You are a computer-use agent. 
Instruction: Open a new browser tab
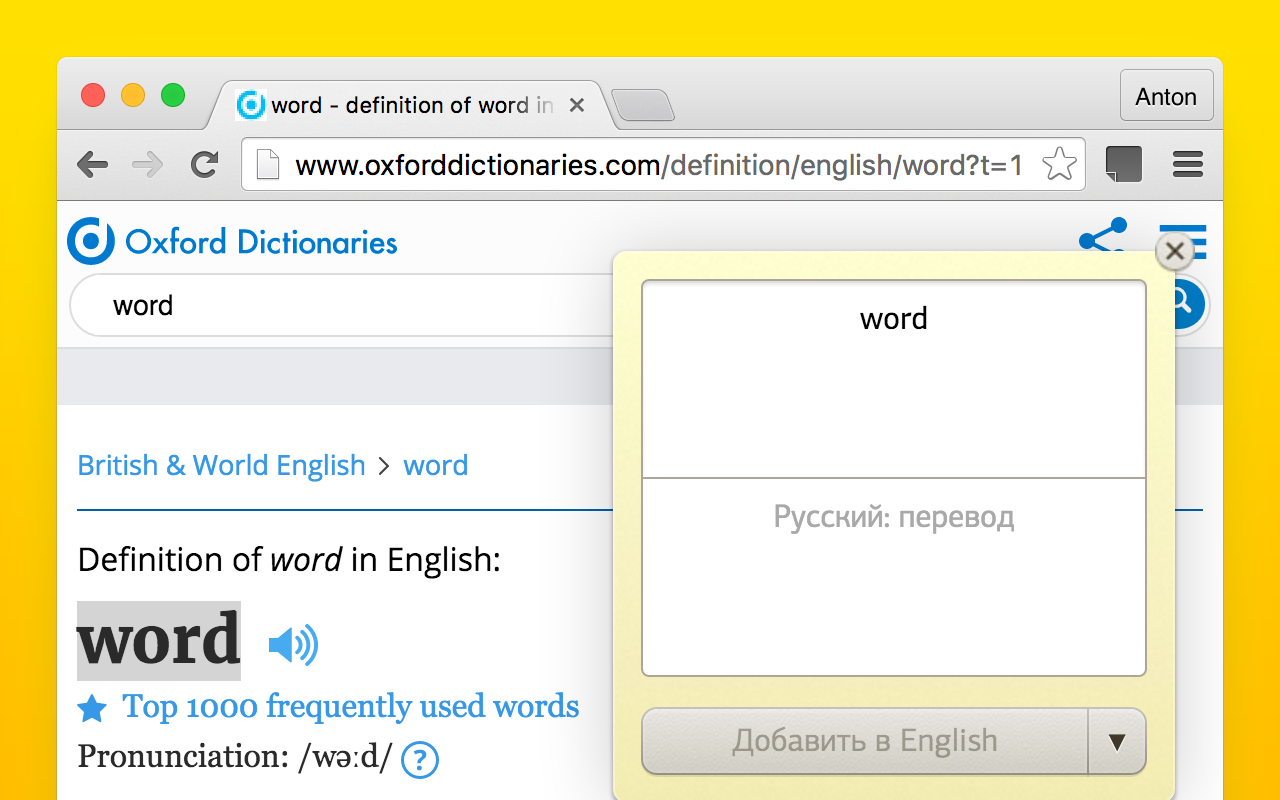[643, 105]
